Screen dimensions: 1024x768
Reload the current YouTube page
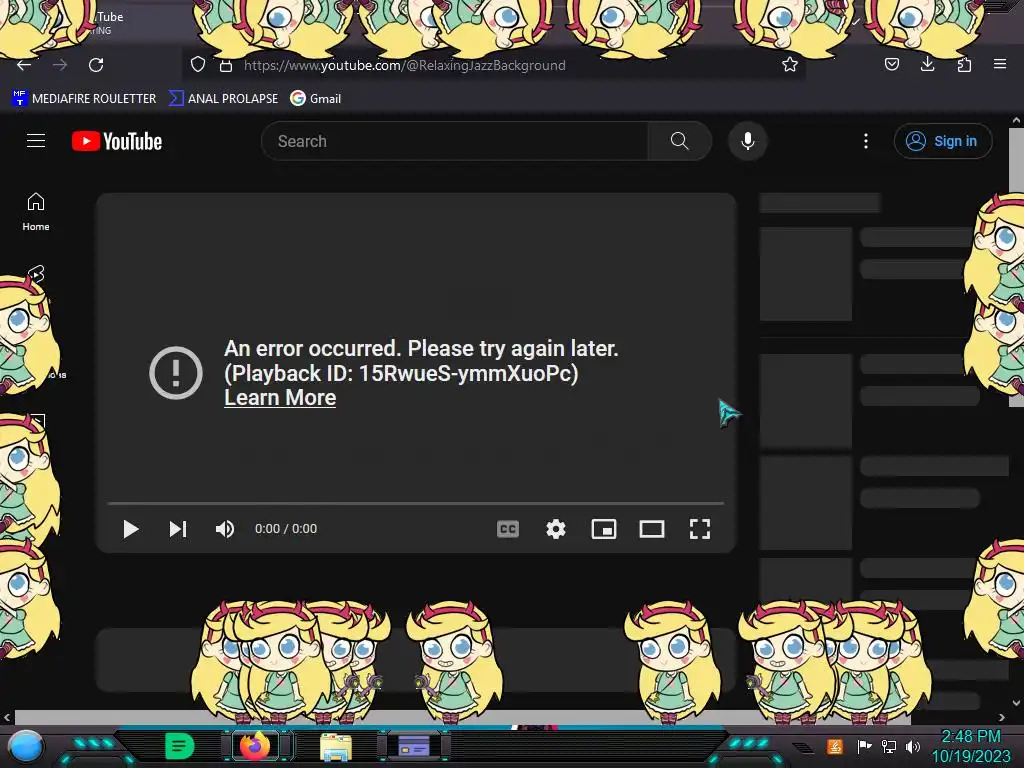tap(96, 65)
